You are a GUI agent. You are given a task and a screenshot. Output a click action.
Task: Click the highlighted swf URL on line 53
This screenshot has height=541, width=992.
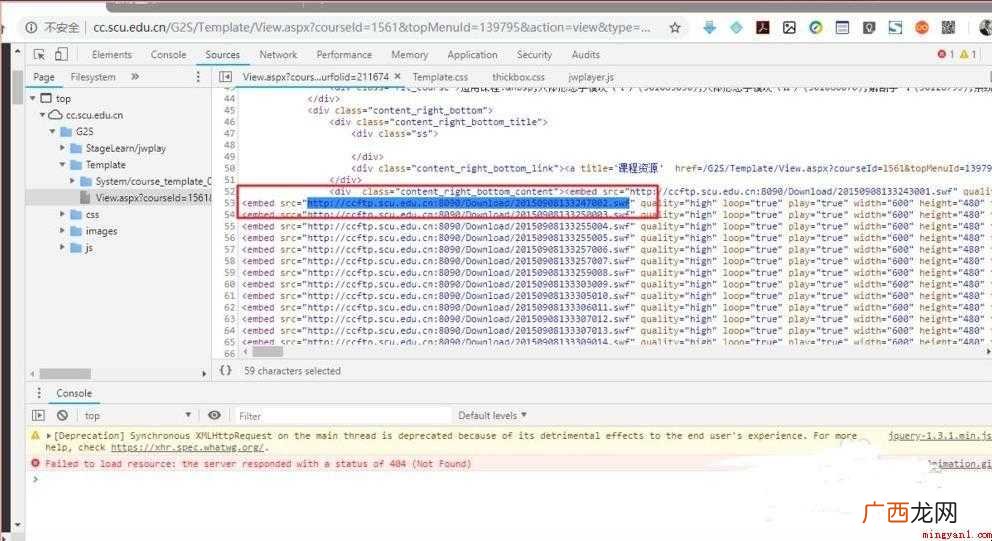tap(469, 203)
